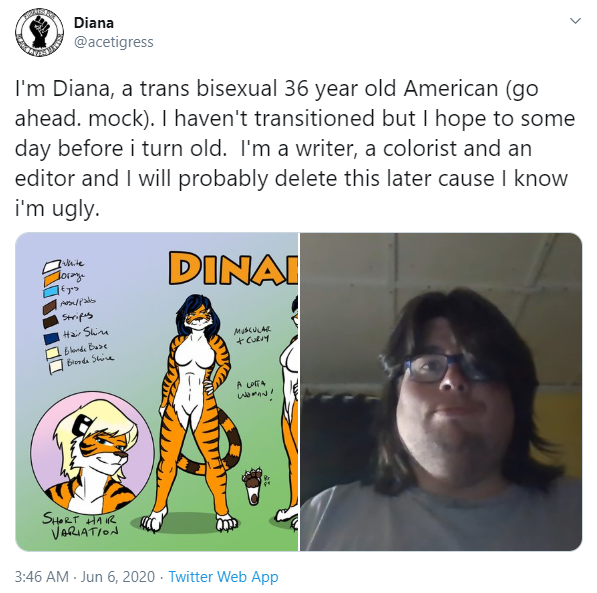Pick the Blonde Base swatch
This screenshot has width=597, height=593.
click(53, 353)
